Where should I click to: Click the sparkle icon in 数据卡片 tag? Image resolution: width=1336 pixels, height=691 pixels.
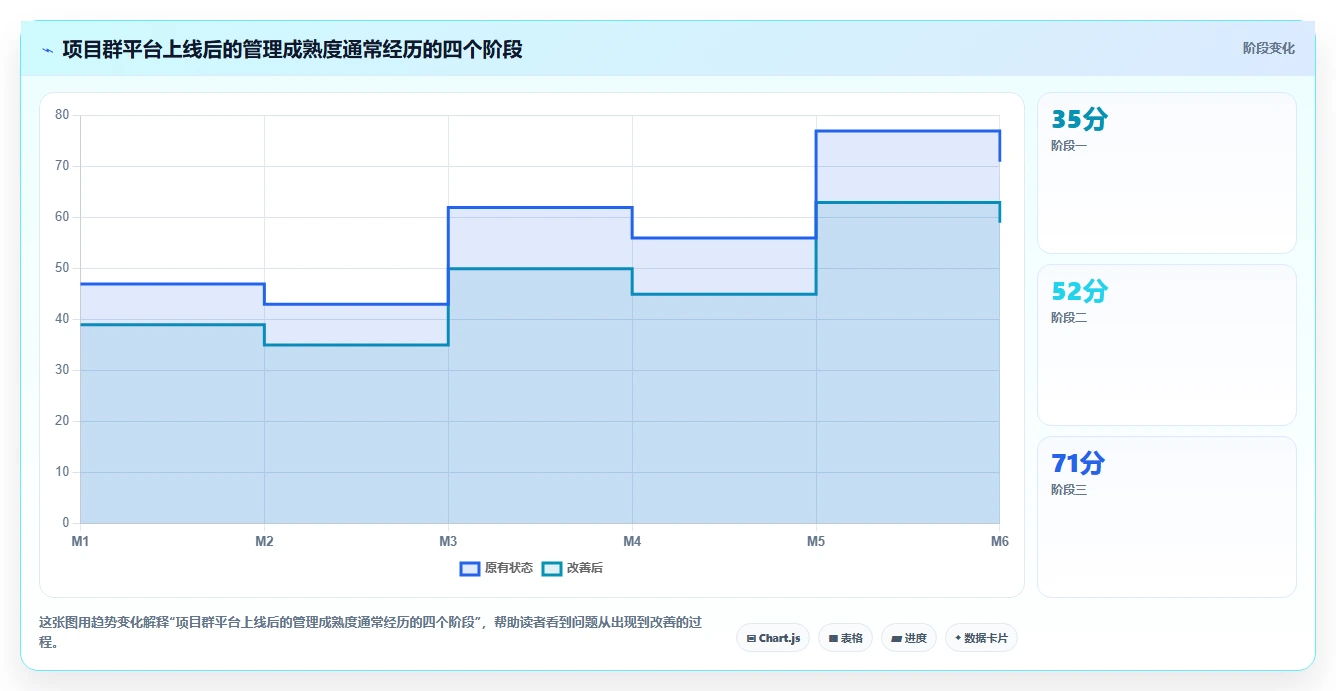958,638
